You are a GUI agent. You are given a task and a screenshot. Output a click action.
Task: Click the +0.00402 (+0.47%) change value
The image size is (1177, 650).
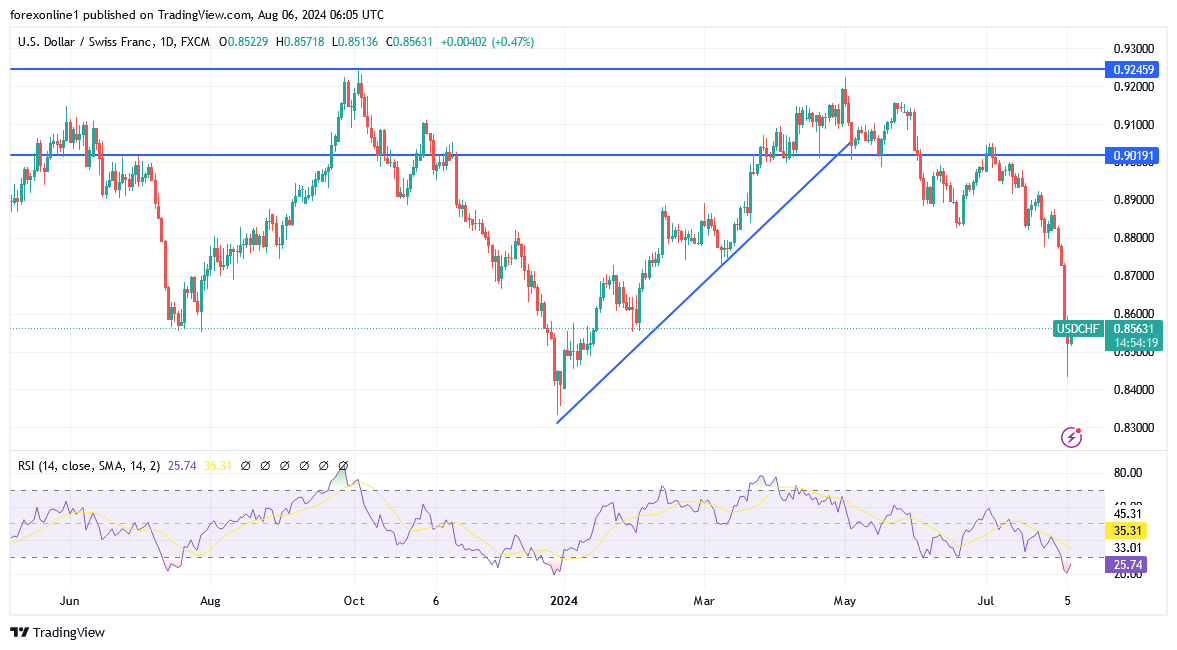(487, 42)
